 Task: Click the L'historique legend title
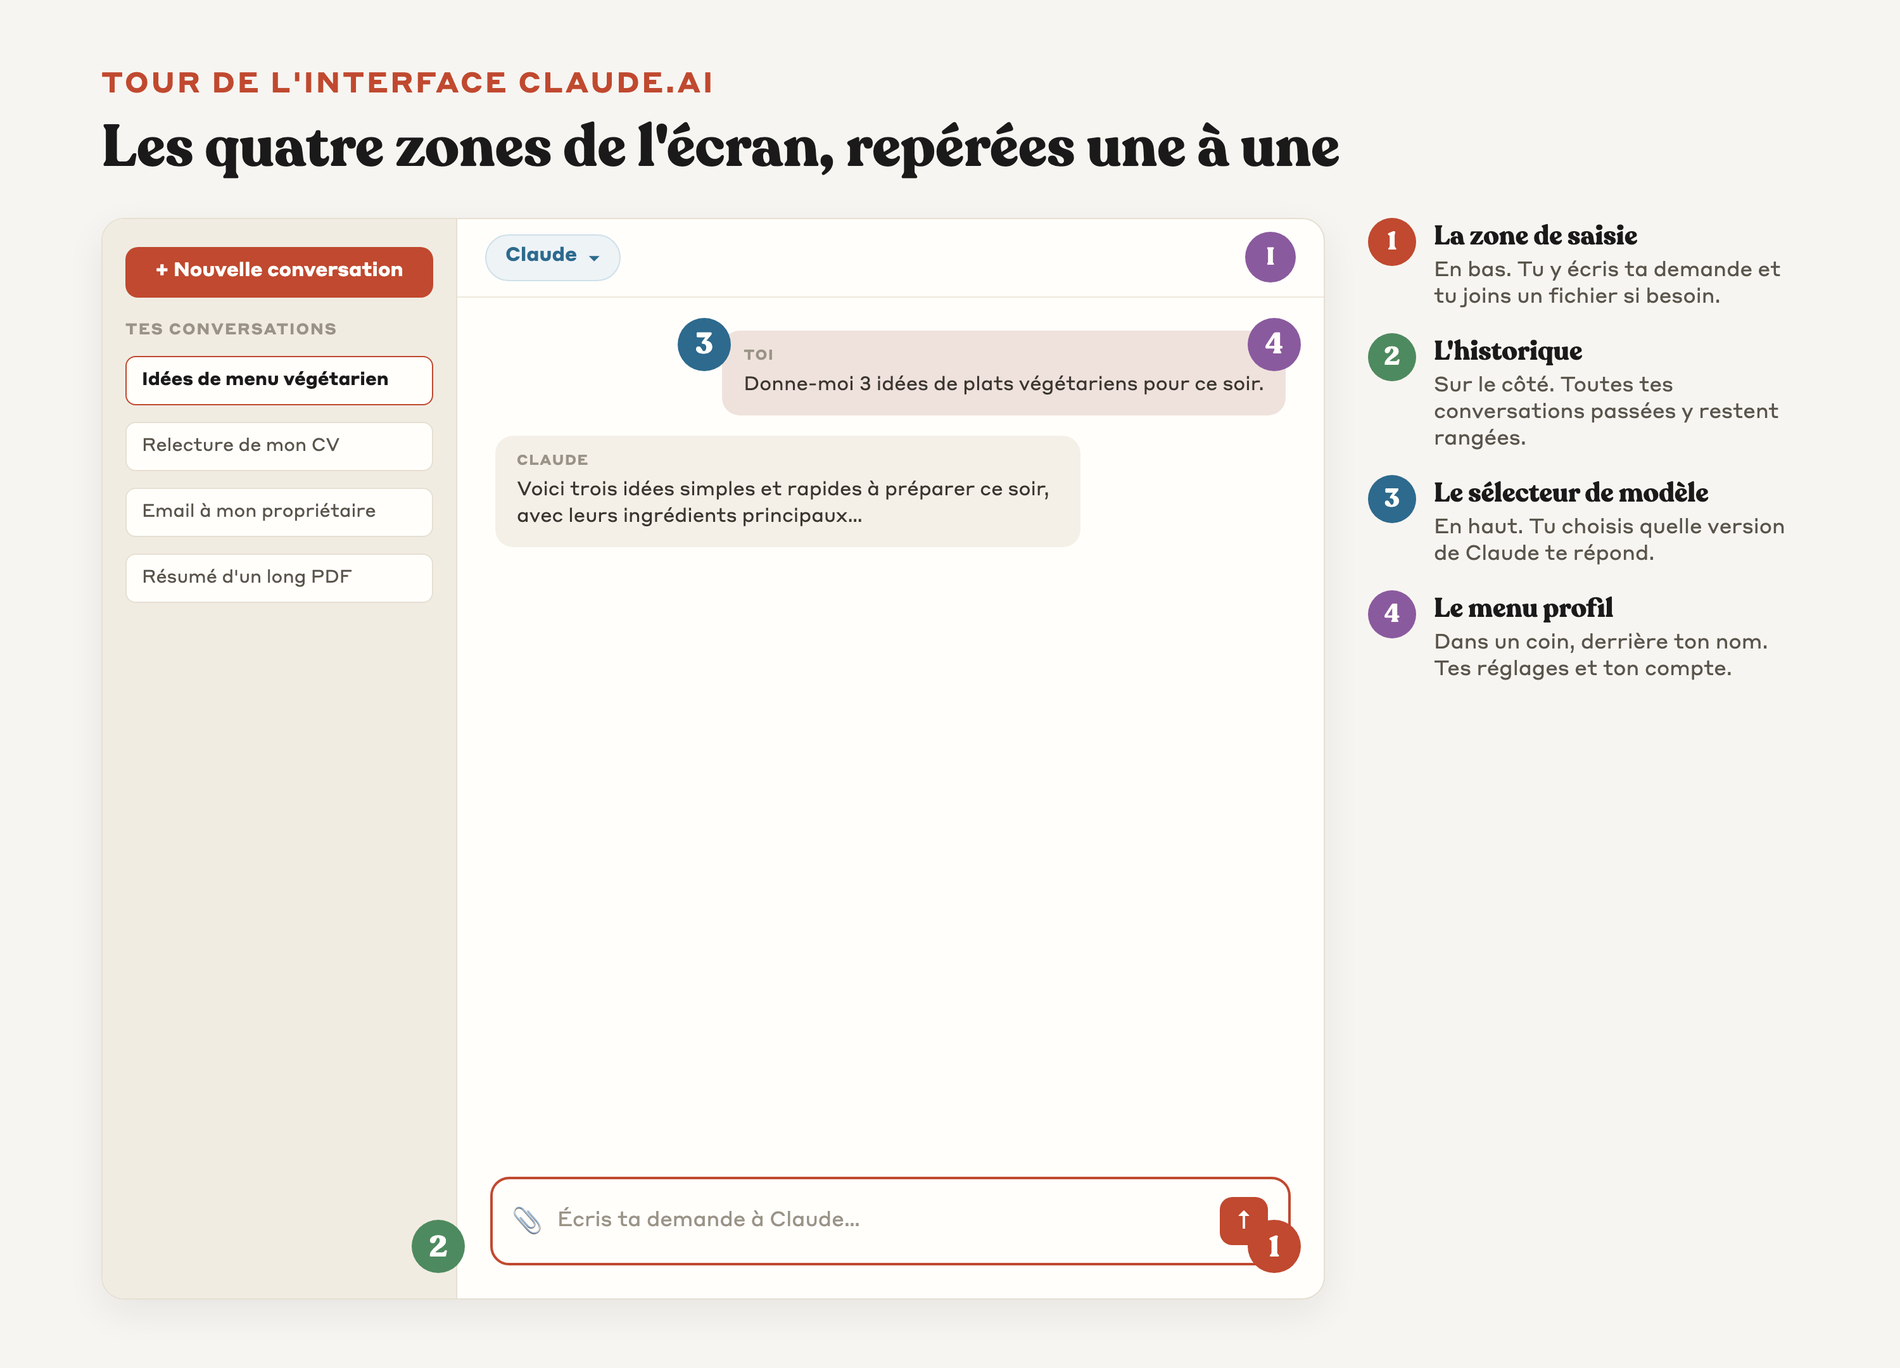(1507, 351)
